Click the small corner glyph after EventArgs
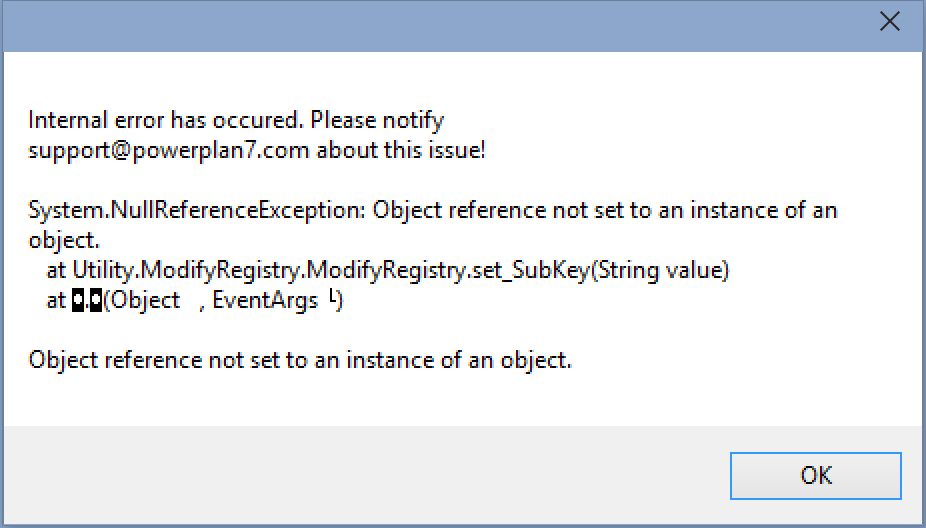Screen dimensions: 926x528 333,298
